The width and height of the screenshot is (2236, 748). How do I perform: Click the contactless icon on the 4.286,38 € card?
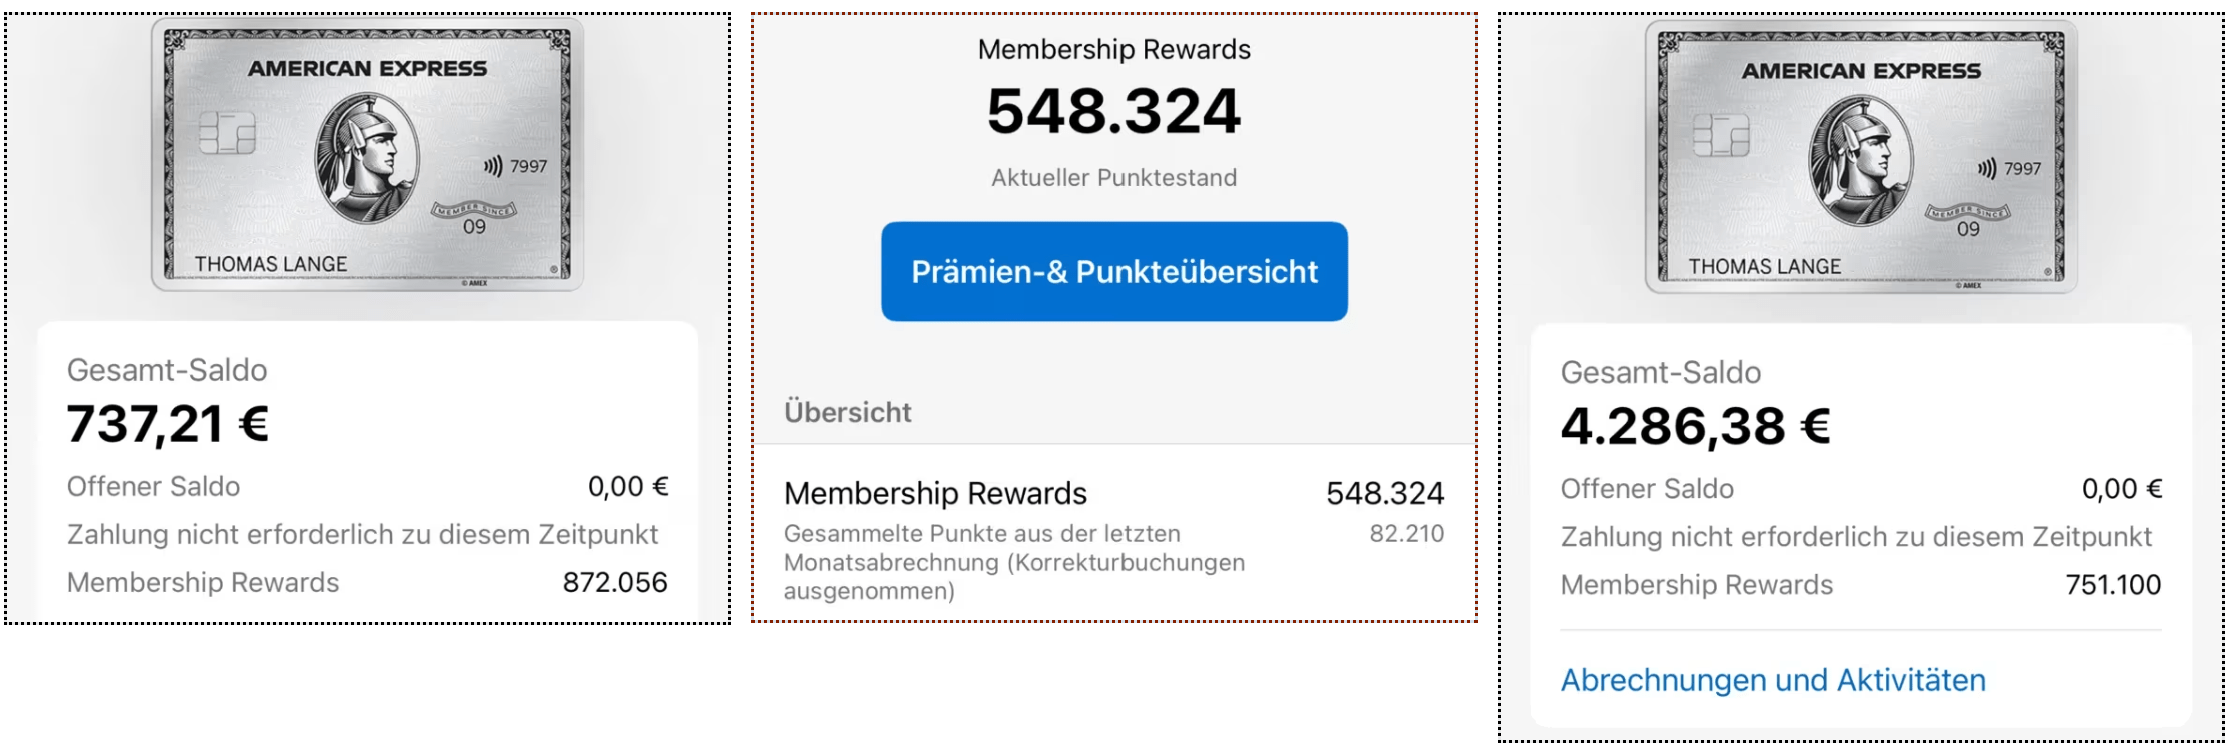1987,168
